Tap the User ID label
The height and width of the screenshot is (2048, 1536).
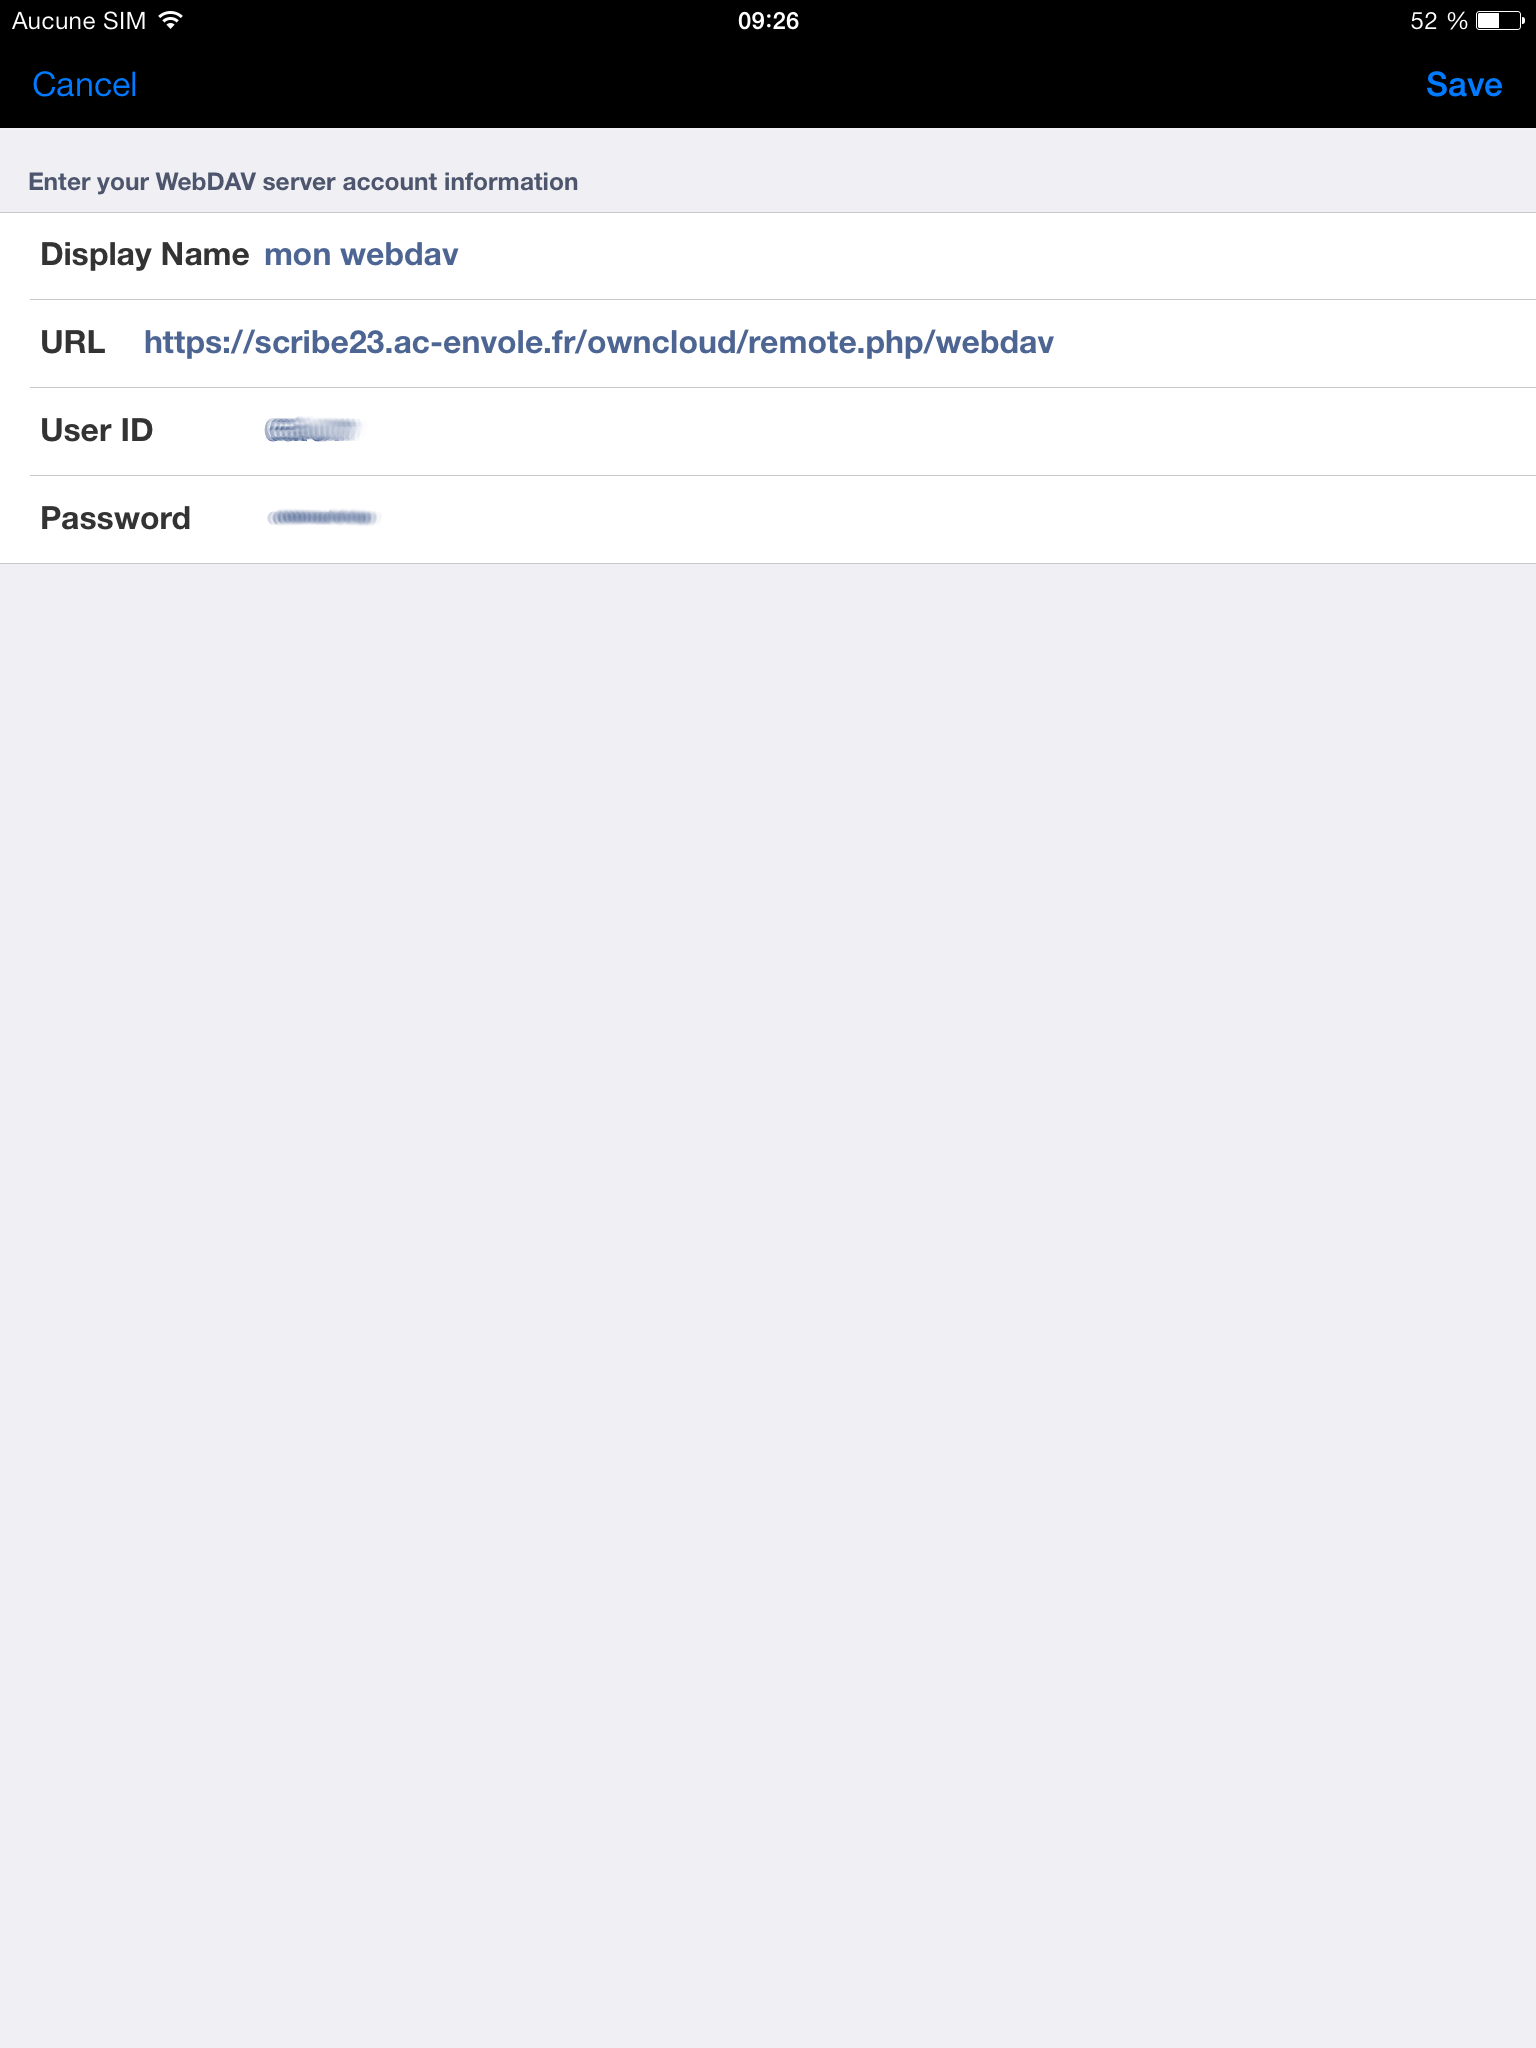coord(96,430)
